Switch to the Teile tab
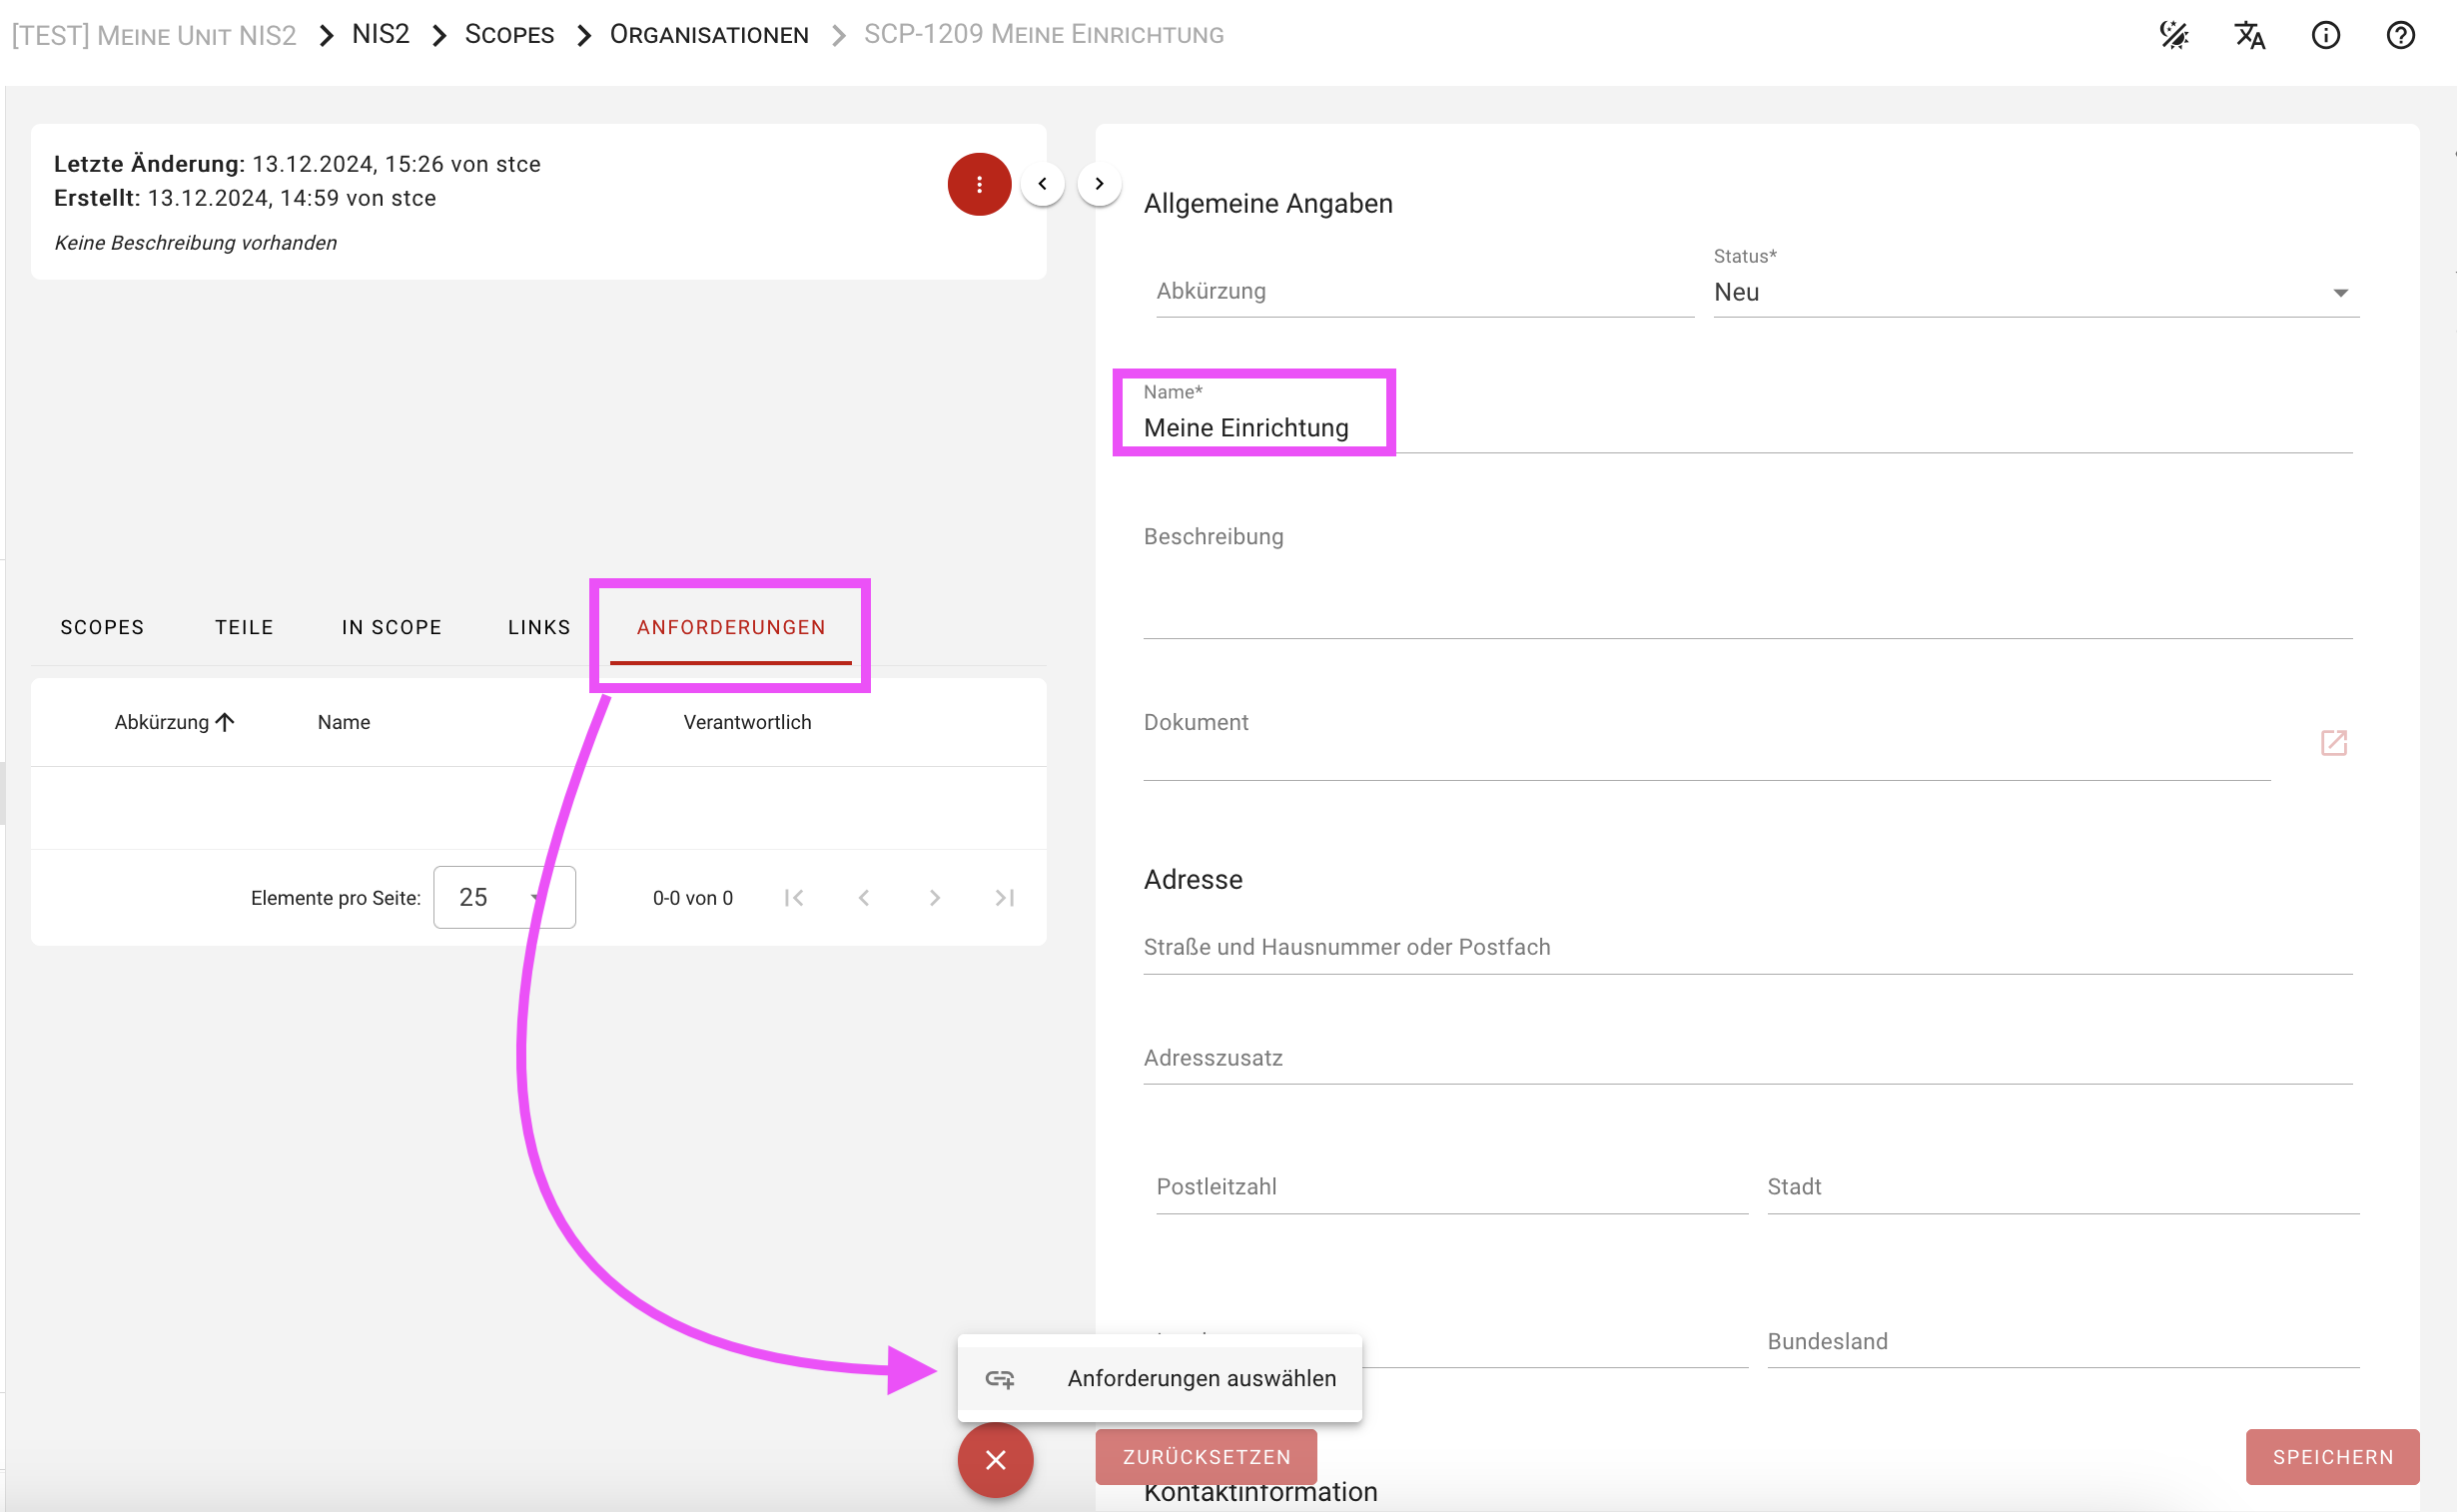The image size is (2457, 1512). (244, 627)
